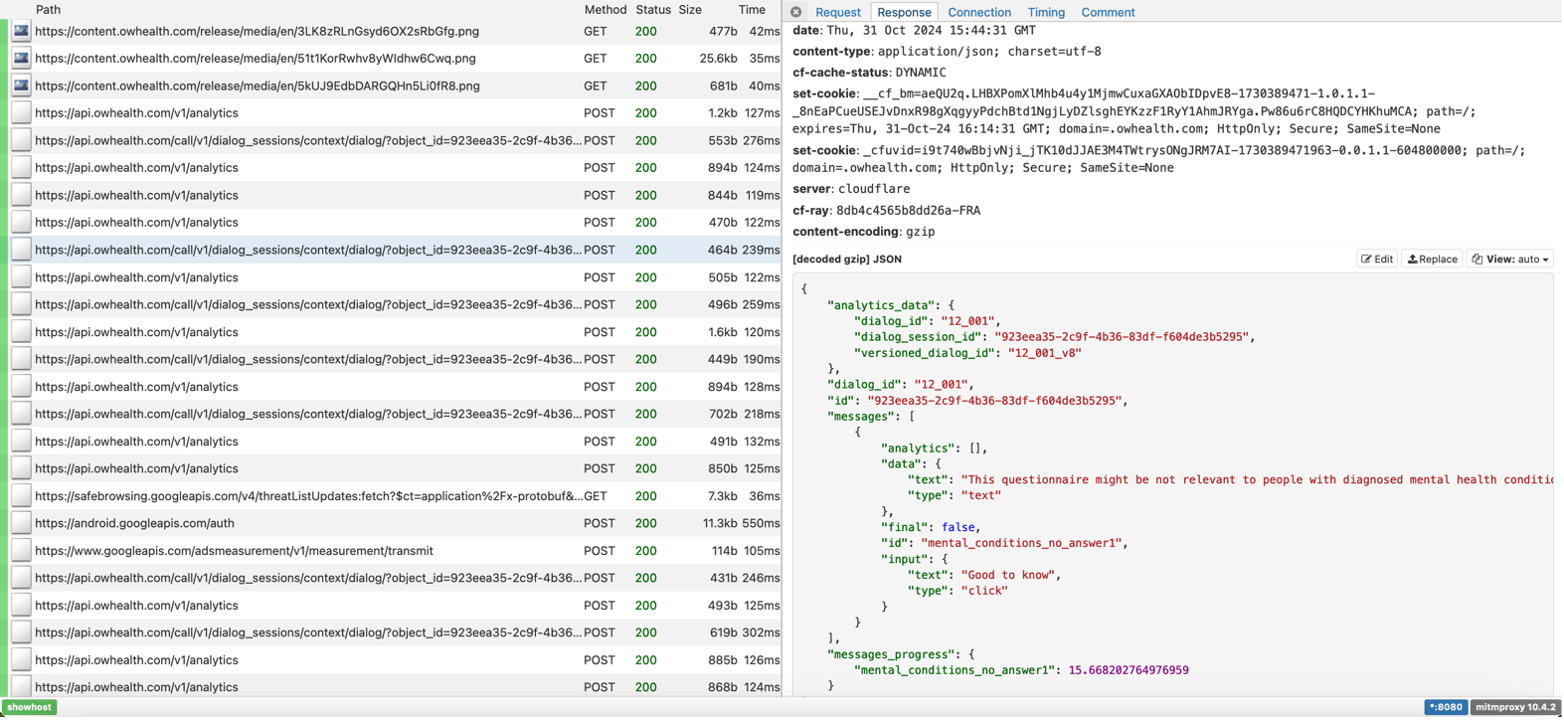Click the showhost status badge
This screenshot has height=721, width=1564.
29,707
